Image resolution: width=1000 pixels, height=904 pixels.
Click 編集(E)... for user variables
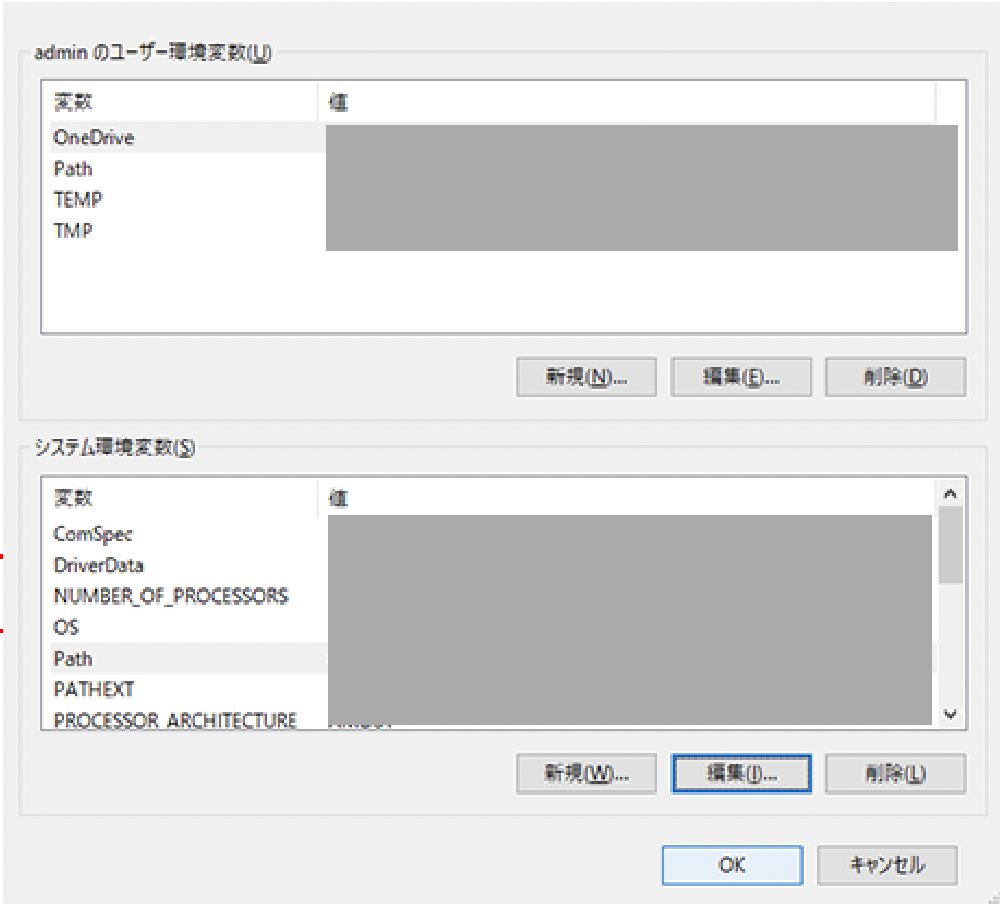(x=741, y=377)
